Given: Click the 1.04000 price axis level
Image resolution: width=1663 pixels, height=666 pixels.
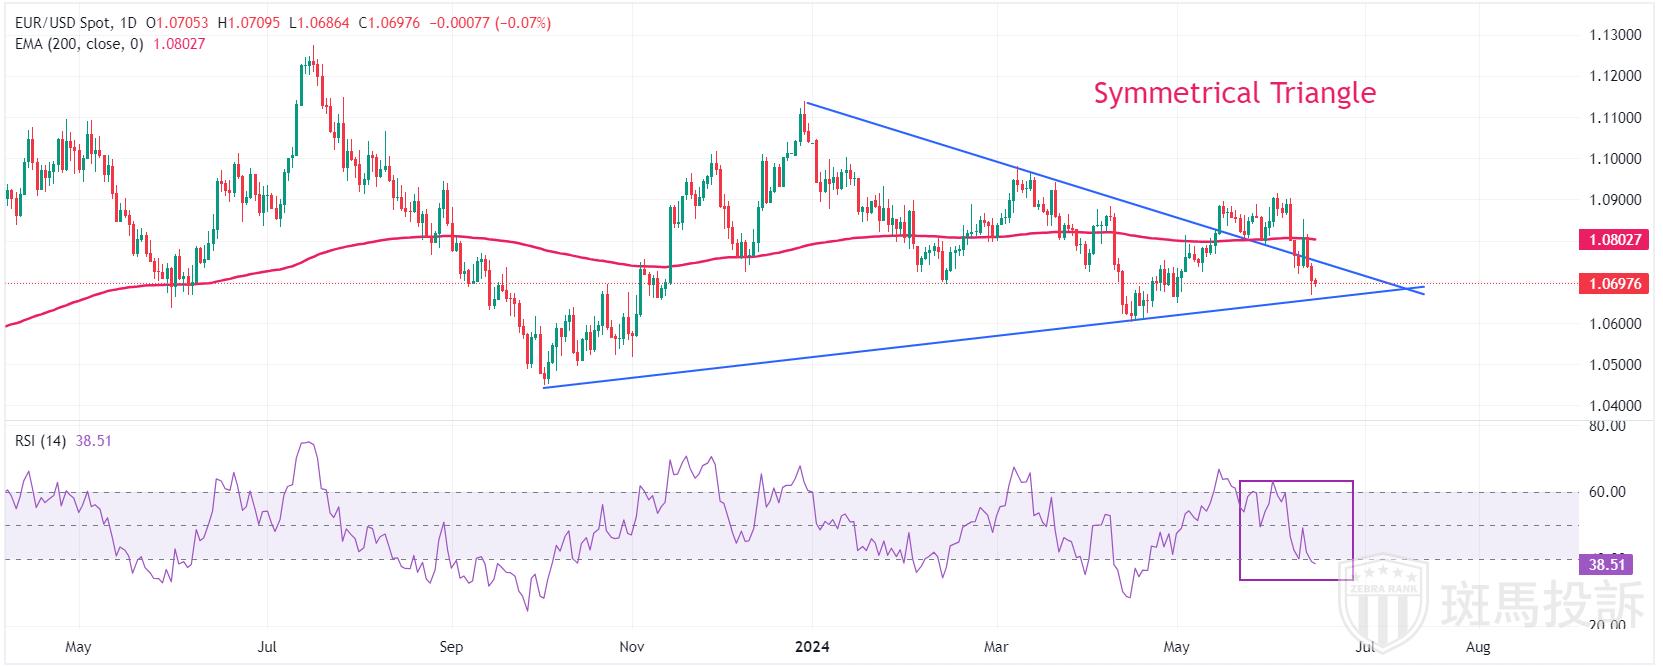Looking at the screenshot, I should pyautogui.click(x=1615, y=406).
